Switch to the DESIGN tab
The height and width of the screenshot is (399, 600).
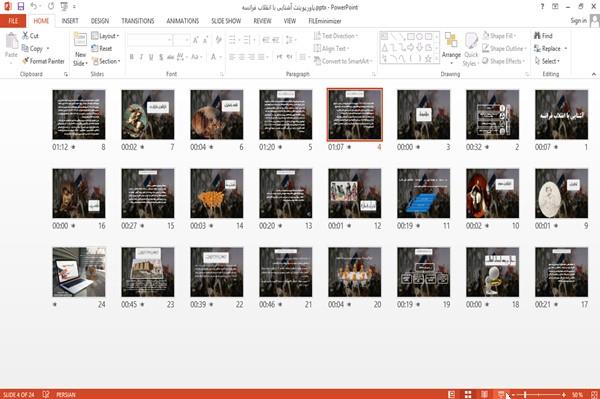click(100, 21)
